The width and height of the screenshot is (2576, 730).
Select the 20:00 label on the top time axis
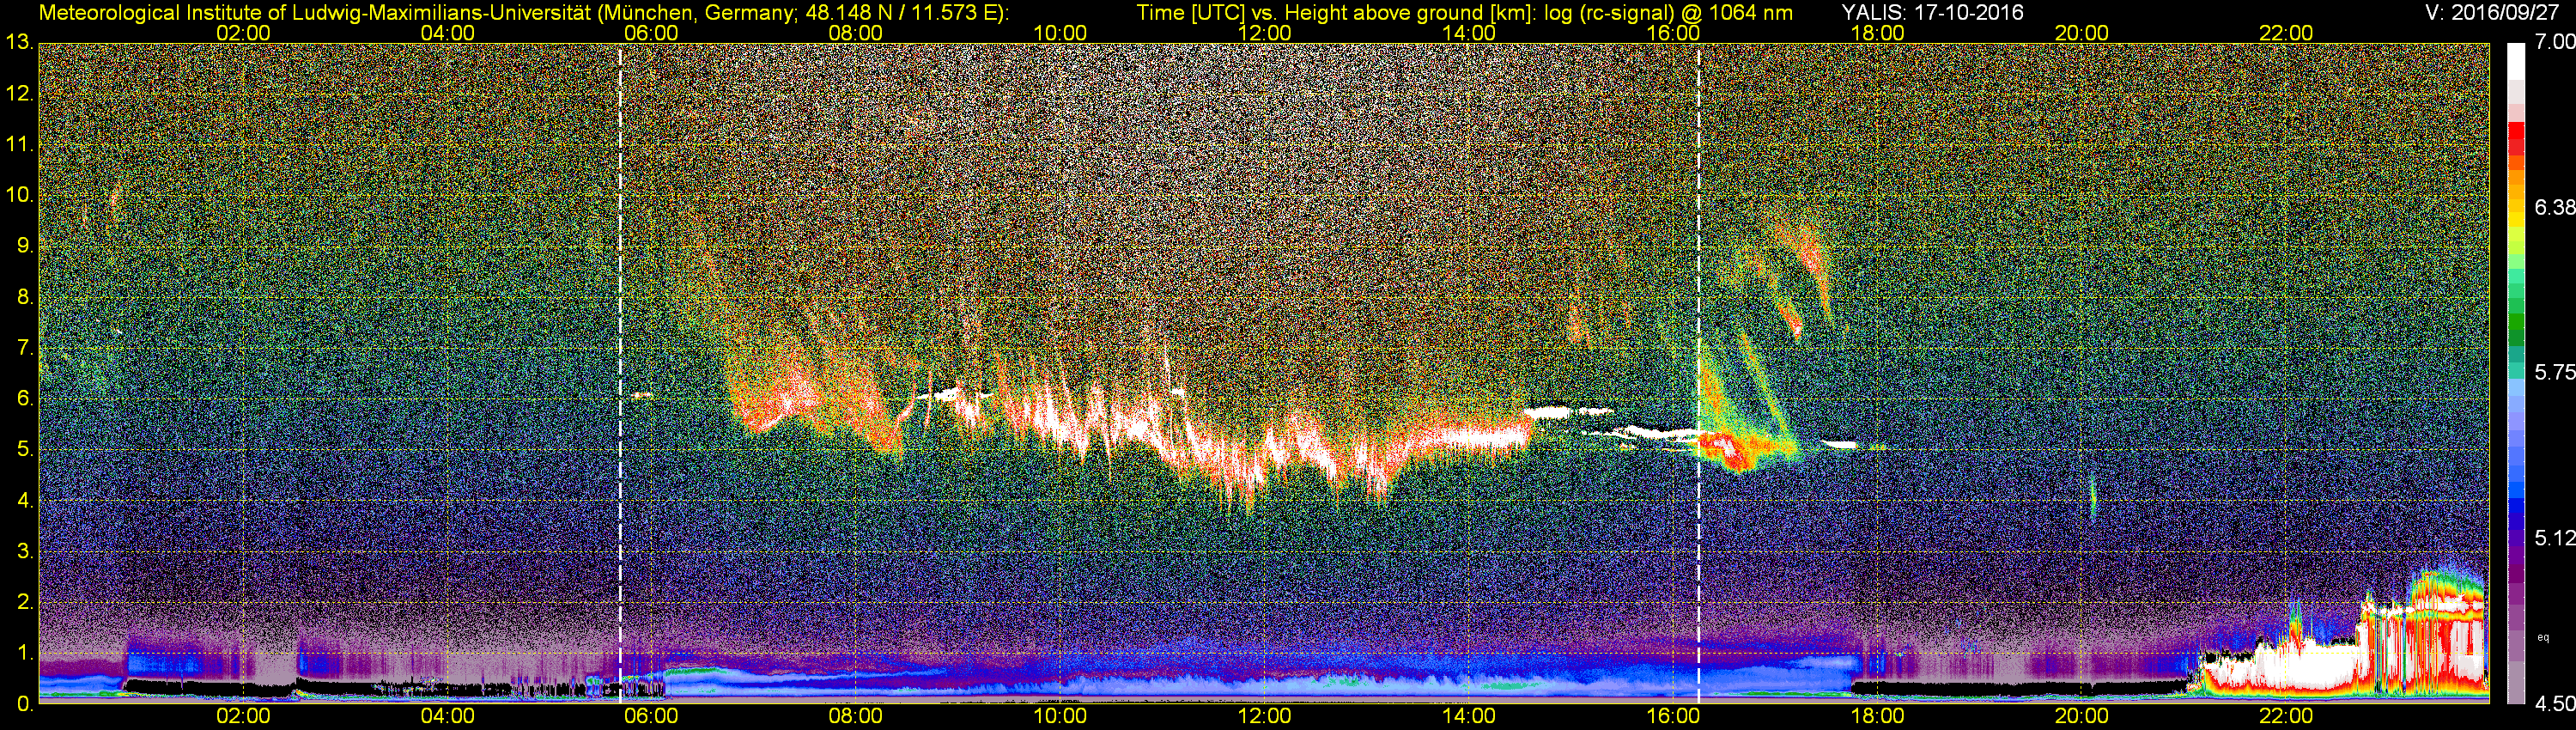tap(2082, 33)
